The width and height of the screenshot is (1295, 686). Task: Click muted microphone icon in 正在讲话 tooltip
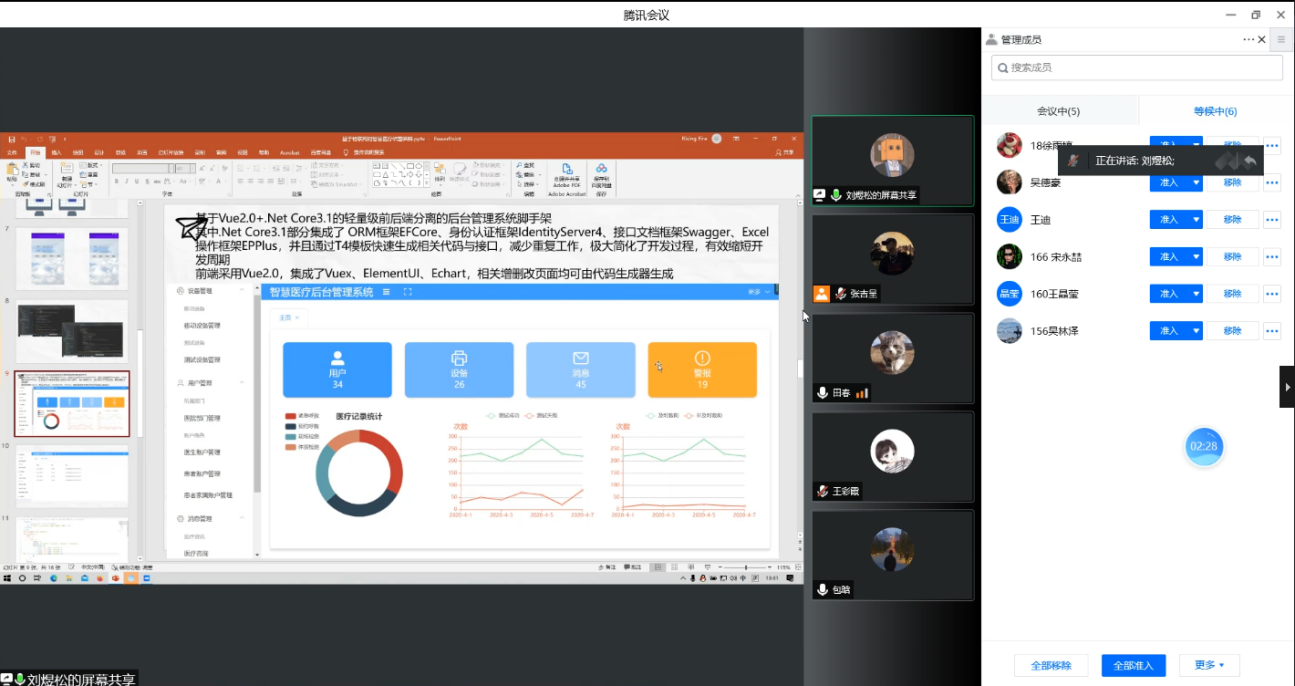pos(1073,160)
